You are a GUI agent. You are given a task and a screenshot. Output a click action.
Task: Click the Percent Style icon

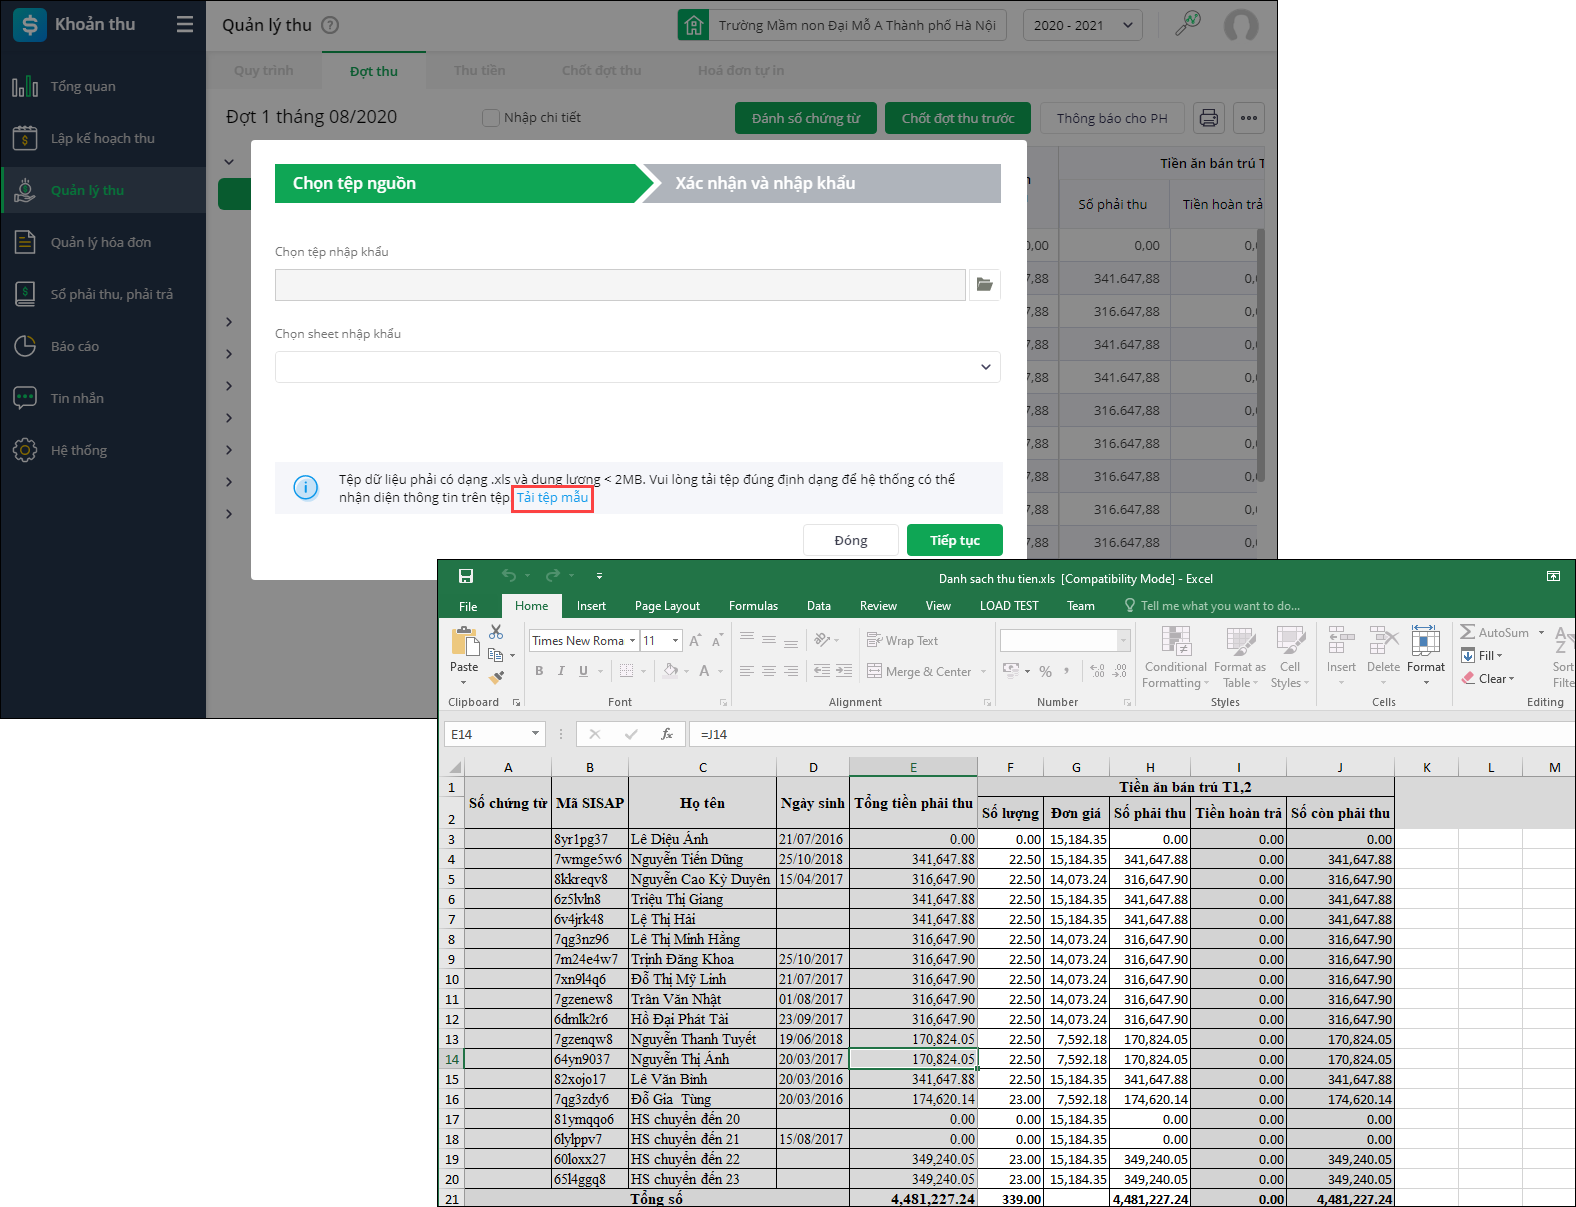click(1045, 672)
